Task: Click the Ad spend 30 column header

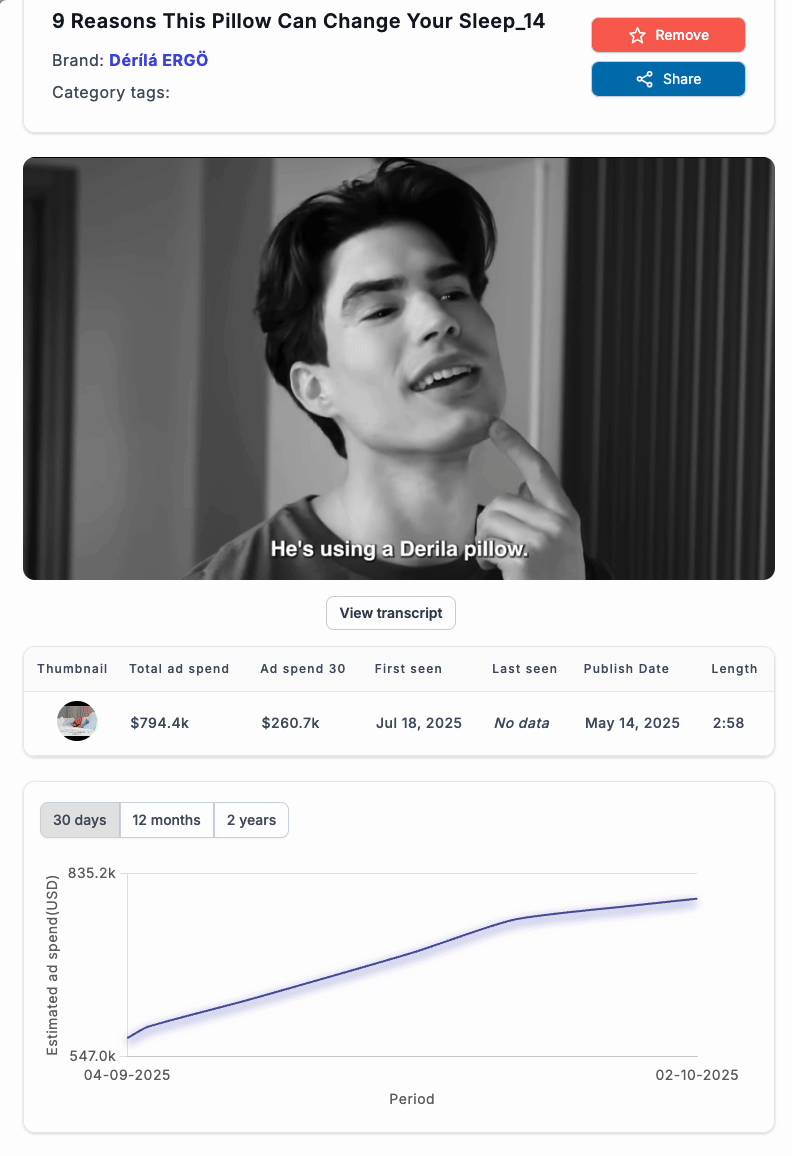Action: 303,669
